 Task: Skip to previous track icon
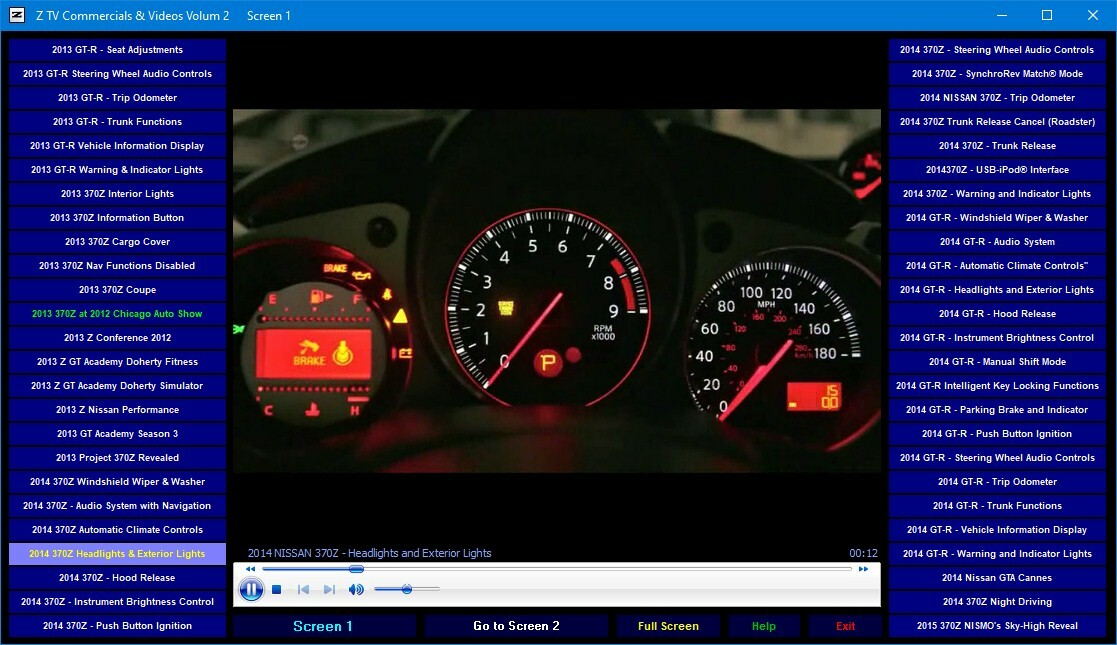[303, 590]
